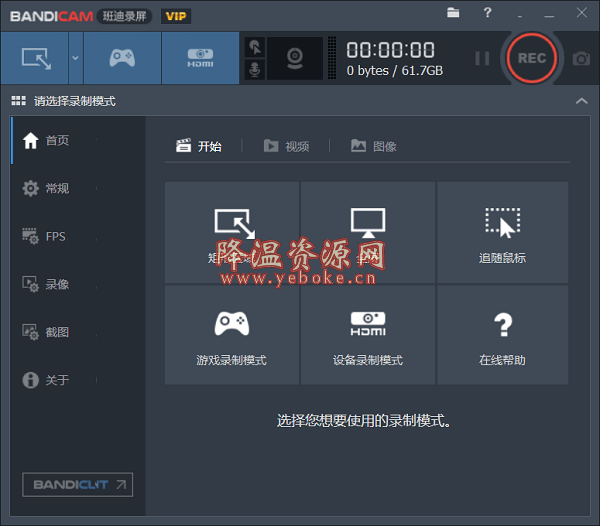The image size is (600, 526).
Task: Open the 常规 general settings sidebar item
Action: coord(78,188)
